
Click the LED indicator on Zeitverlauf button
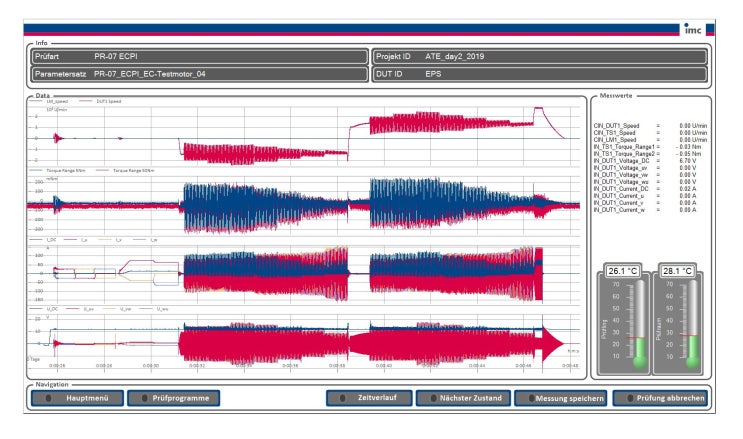point(343,398)
